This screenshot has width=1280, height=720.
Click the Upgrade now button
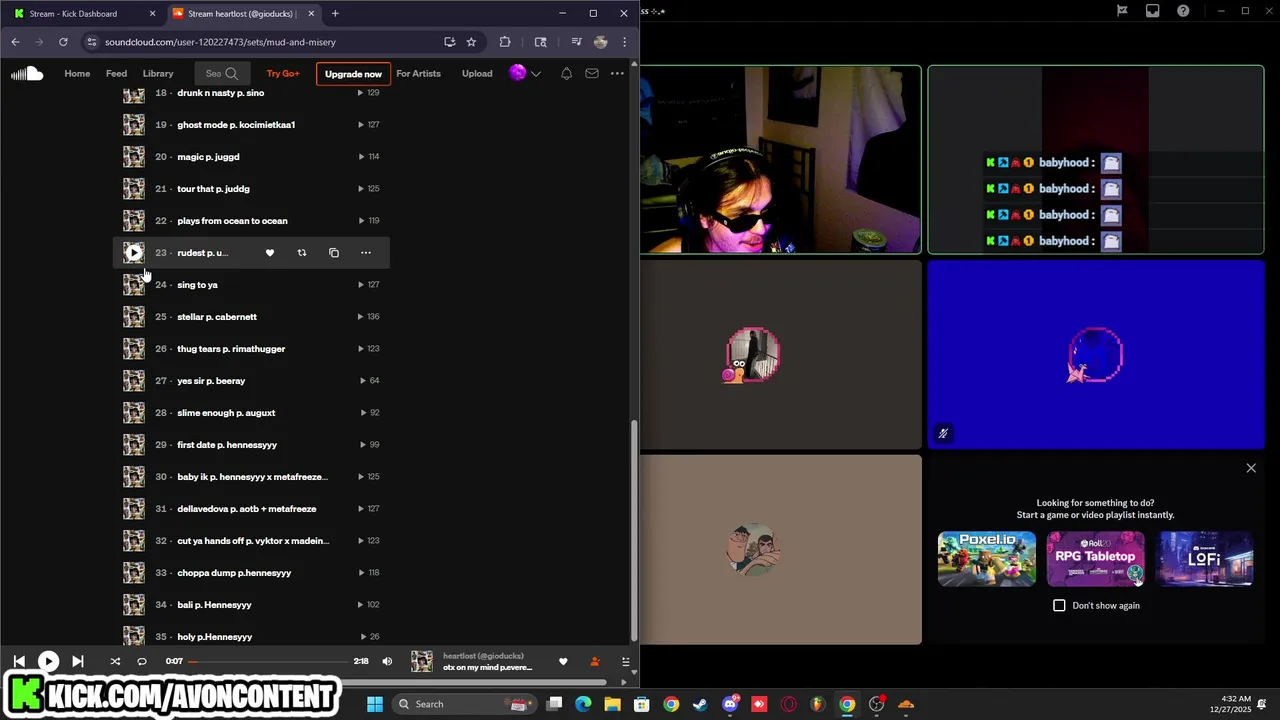(x=353, y=74)
